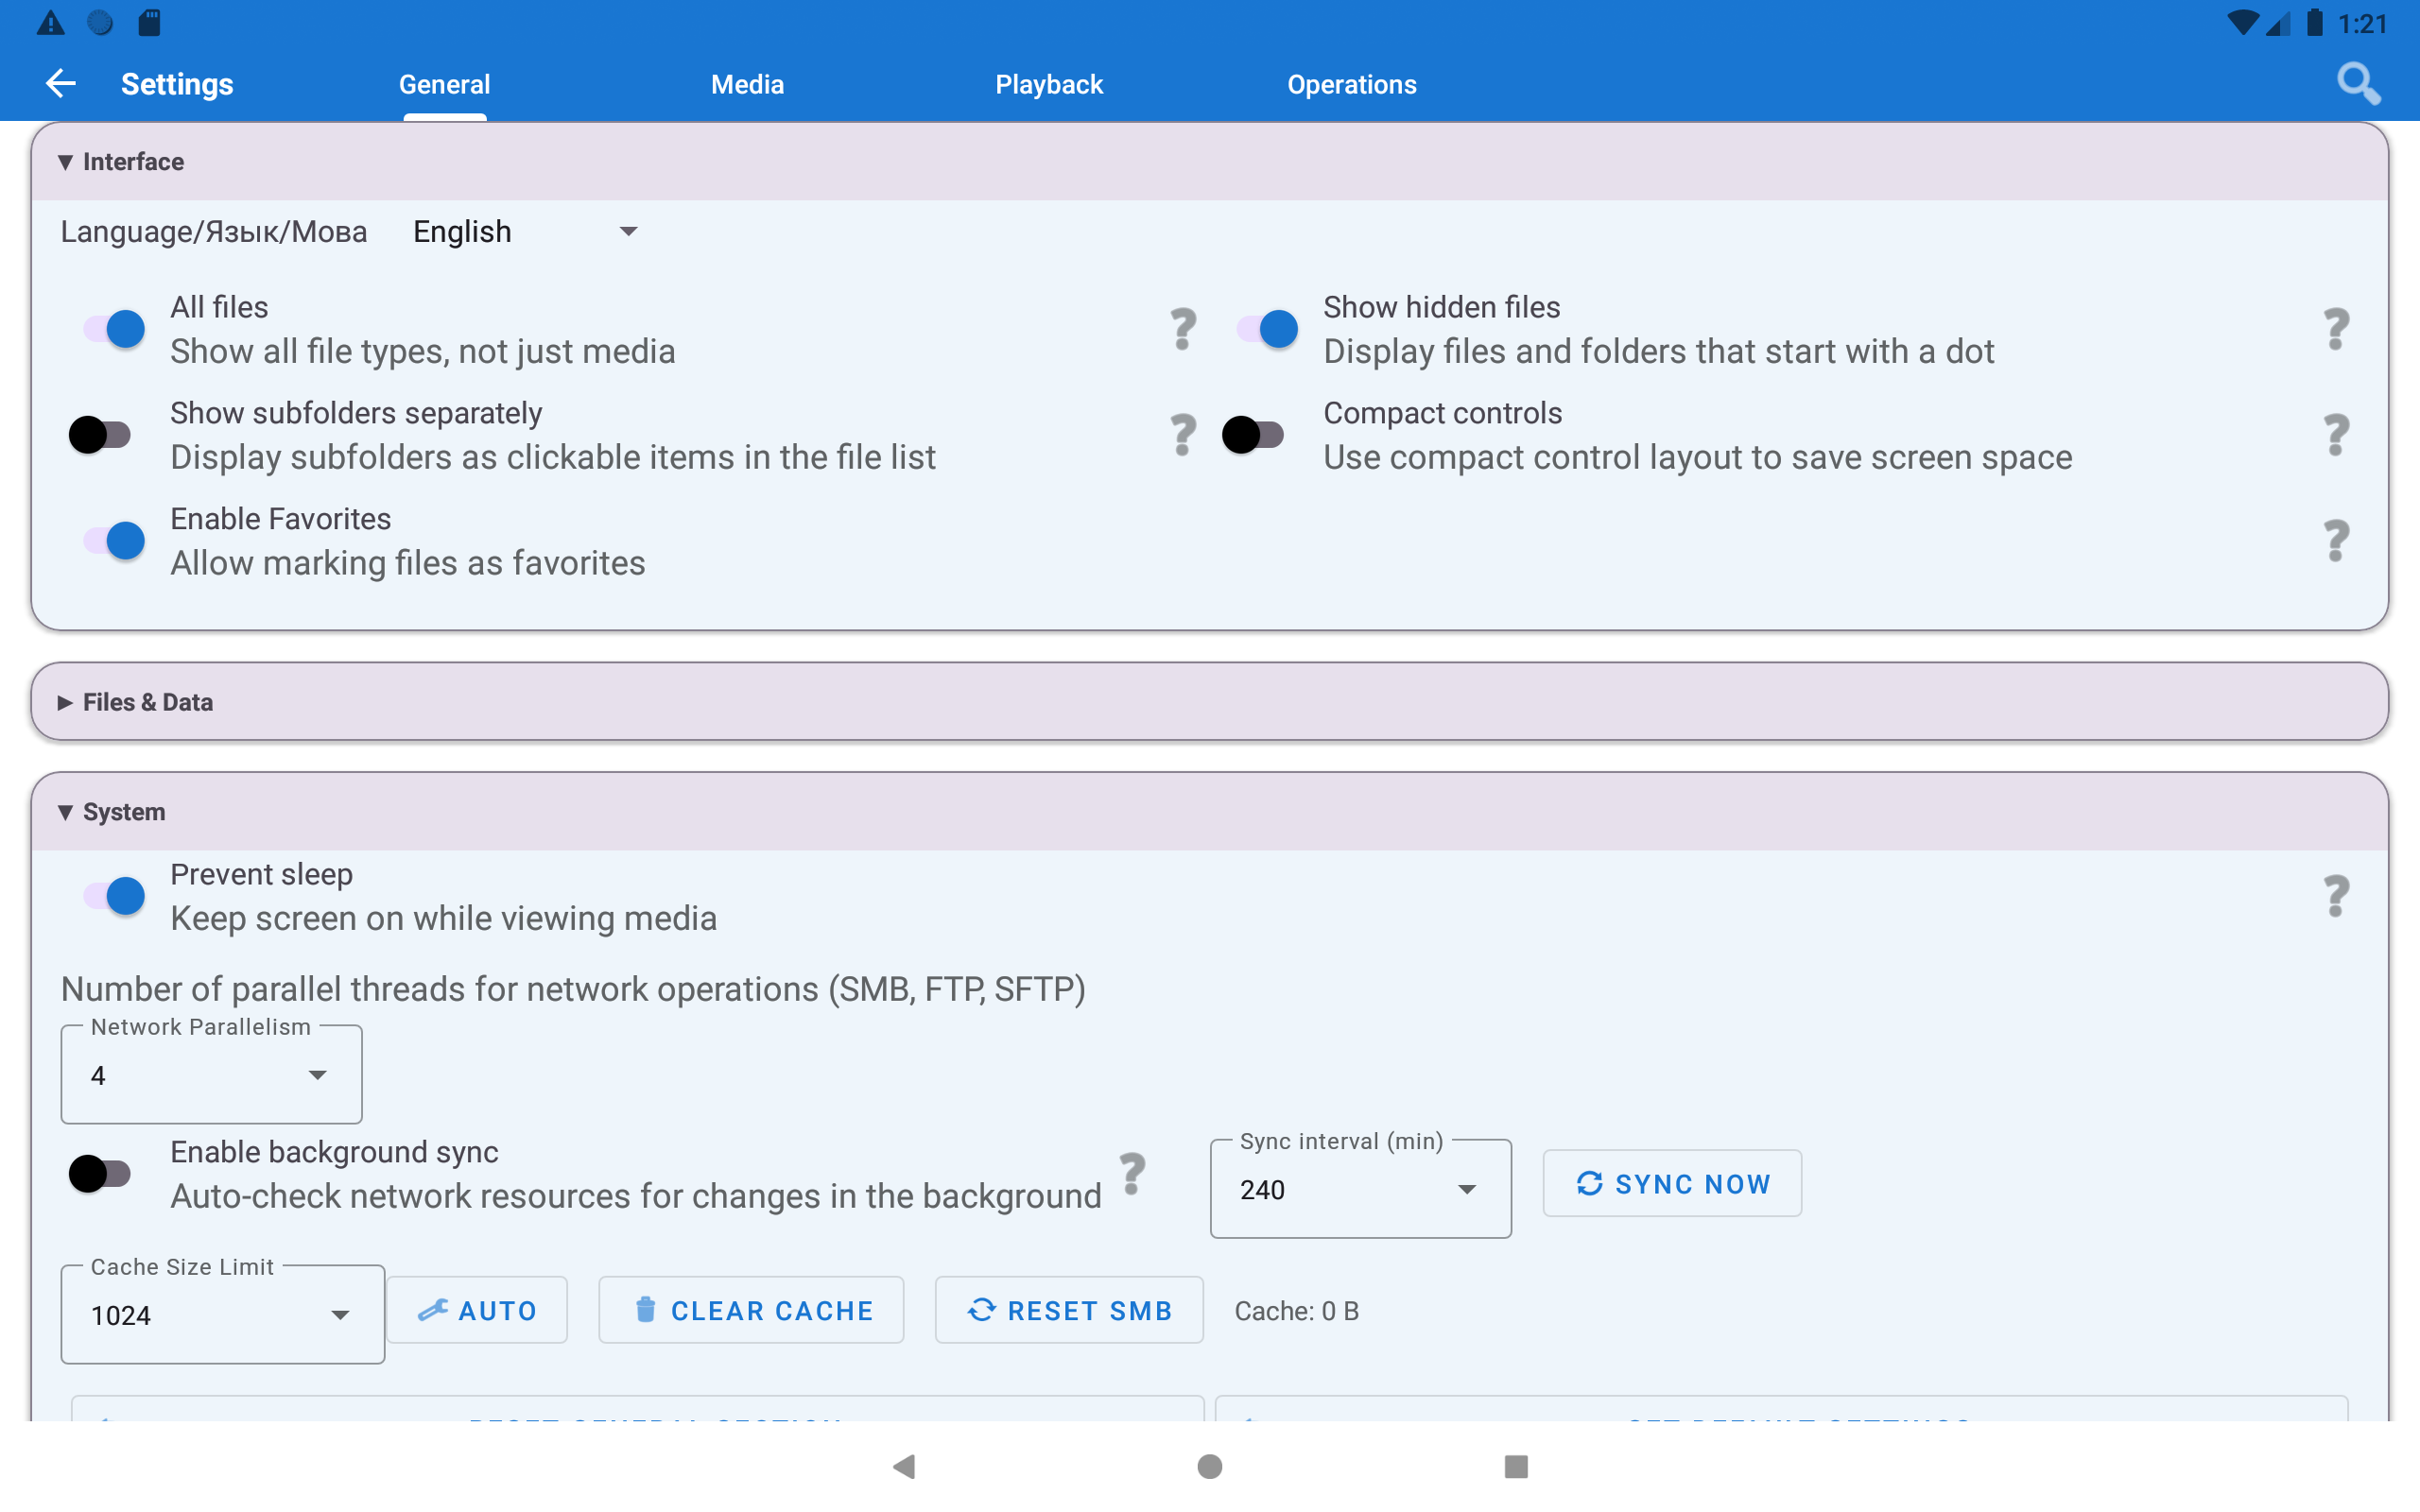The image size is (2420, 1512).
Task: Switch to the General tab
Action: pos(444,84)
